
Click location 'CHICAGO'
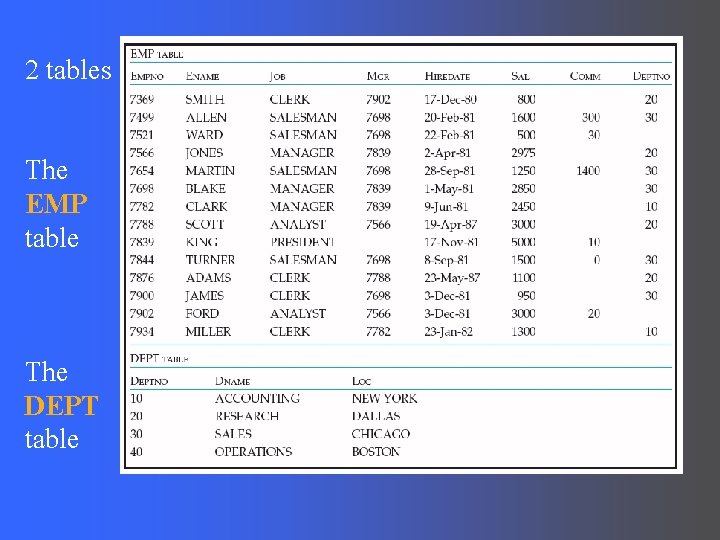click(381, 434)
